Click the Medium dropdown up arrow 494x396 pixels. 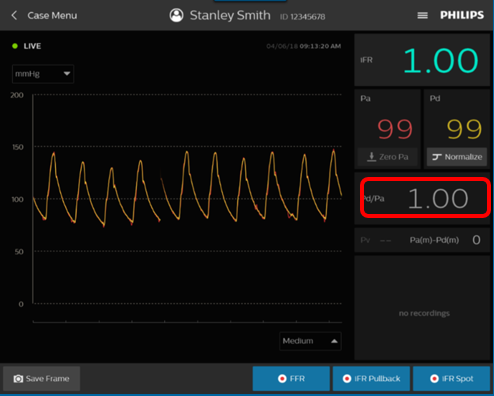click(334, 341)
